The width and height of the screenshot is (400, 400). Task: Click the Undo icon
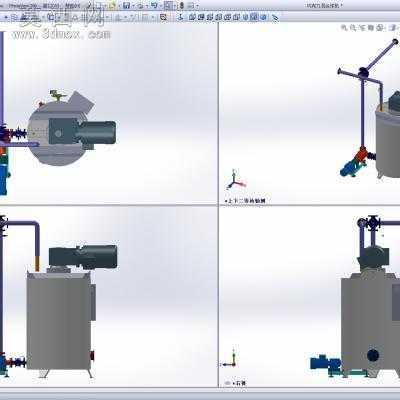[154, 5]
